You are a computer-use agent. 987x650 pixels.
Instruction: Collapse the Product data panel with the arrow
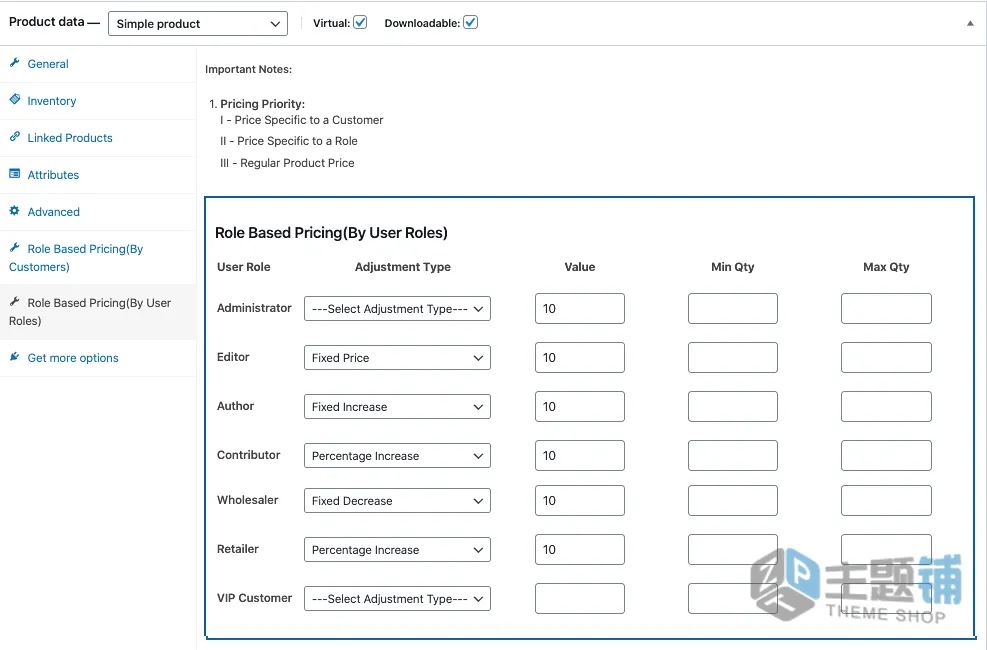pyautogui.click(x=970, y=23)
